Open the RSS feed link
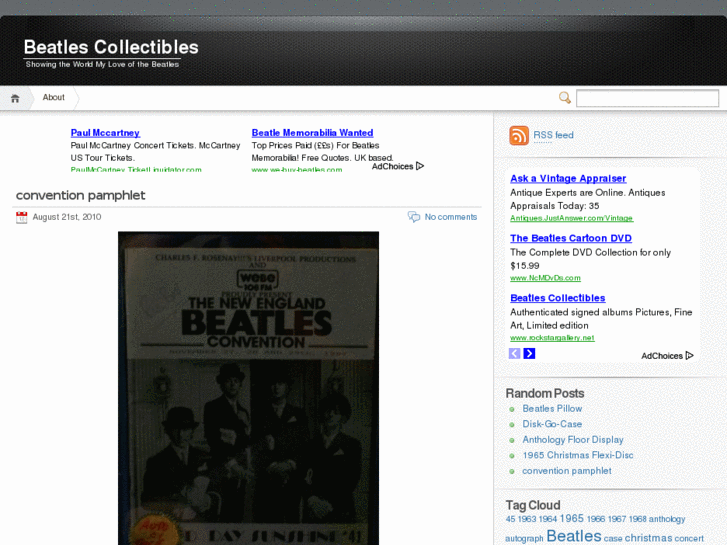727x545 pixels. click(x=554, y=135)
